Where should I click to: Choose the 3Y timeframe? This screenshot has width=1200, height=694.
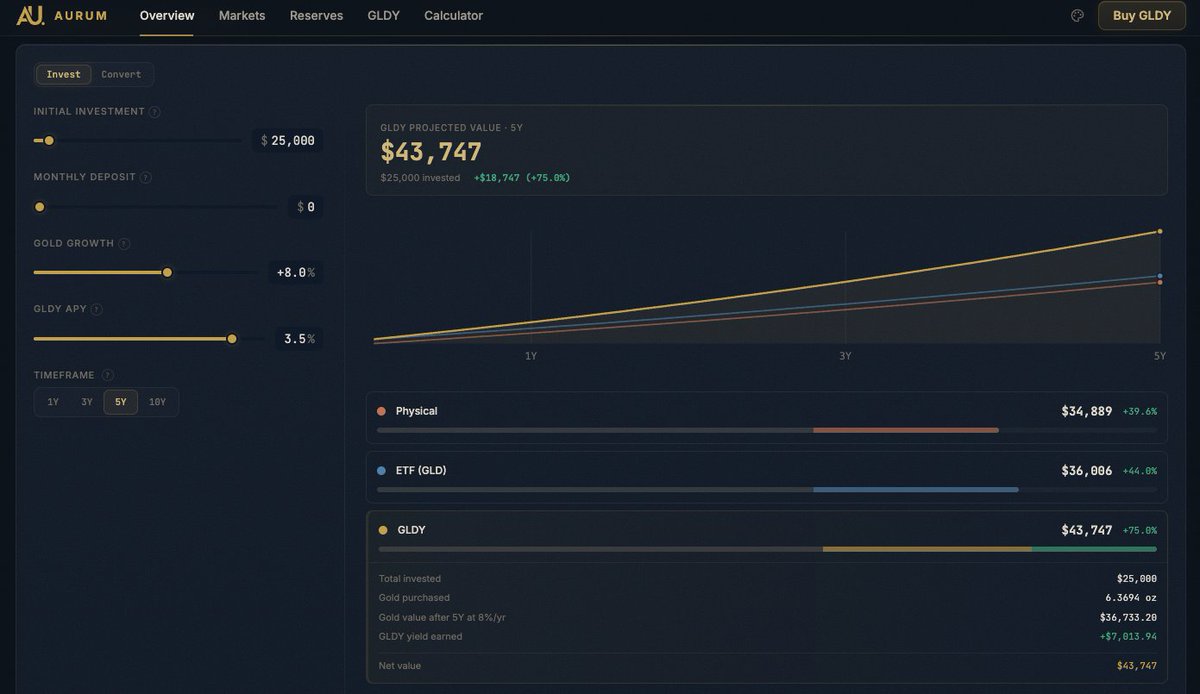[x=87, y=402]
